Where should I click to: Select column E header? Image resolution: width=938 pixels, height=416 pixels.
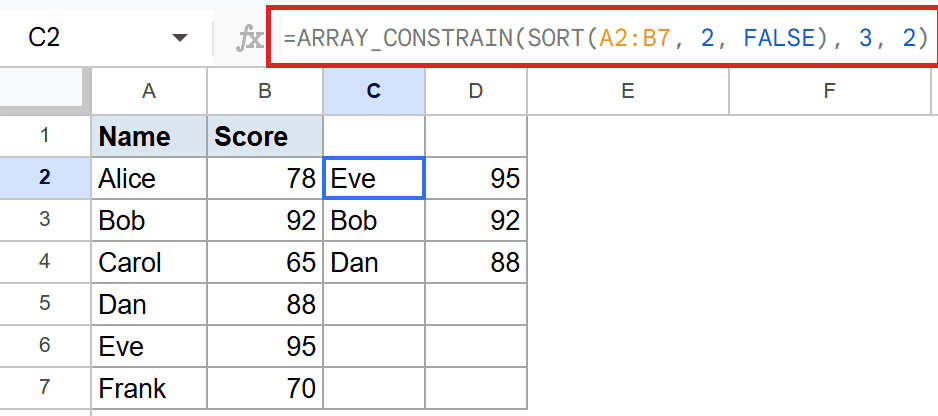point(628,91)
